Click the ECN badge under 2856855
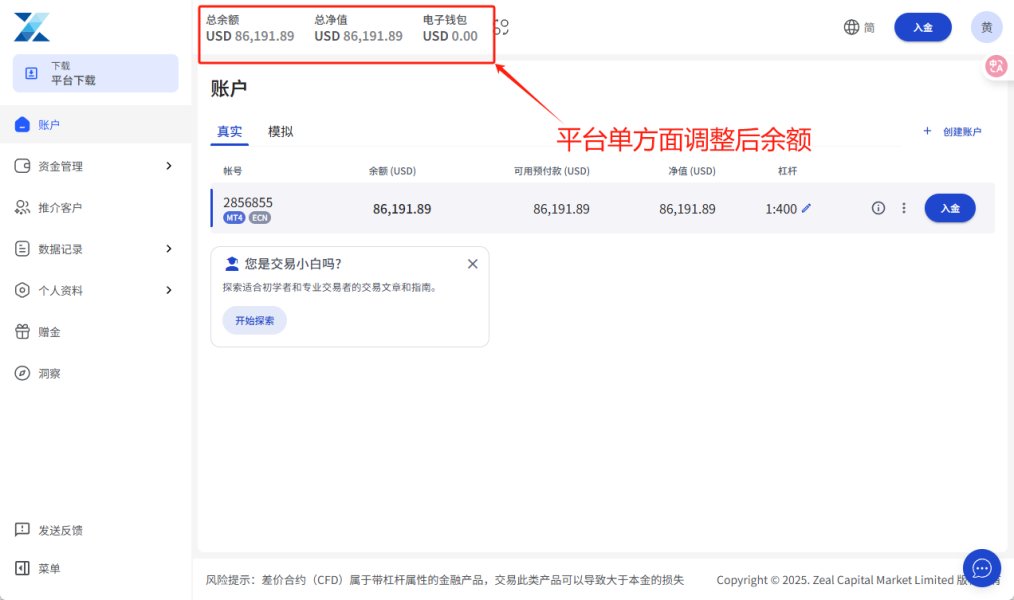 [x=260, y=218]
